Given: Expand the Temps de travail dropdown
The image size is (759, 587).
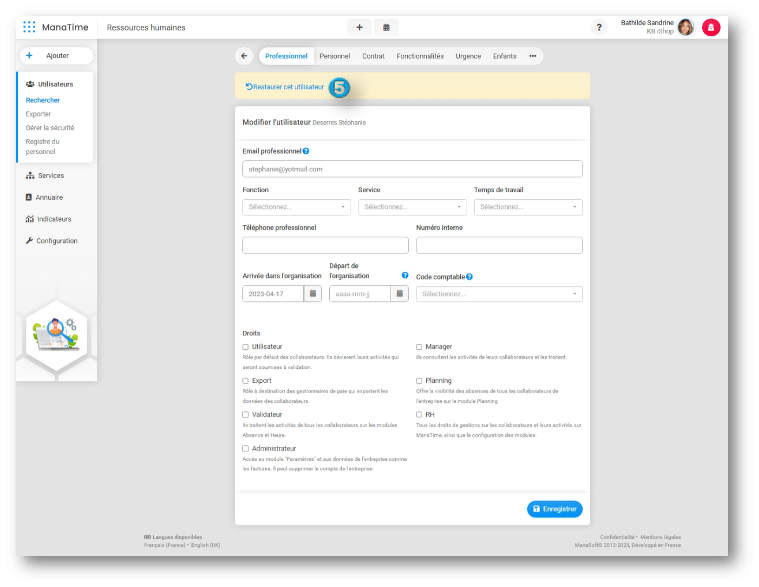Looking at the screenshot, I should pos(528,207).
